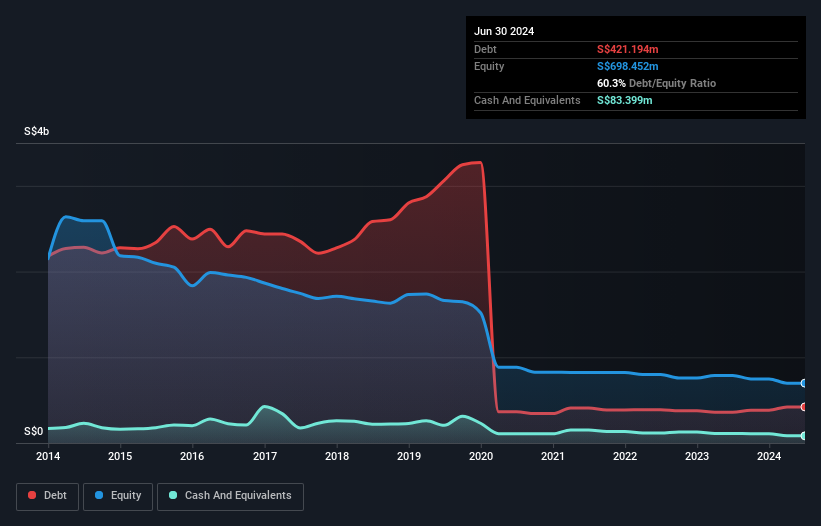Click the 2024 x-axis label
The width and height of the screenshot is (821, 526).
pos(769,456)
